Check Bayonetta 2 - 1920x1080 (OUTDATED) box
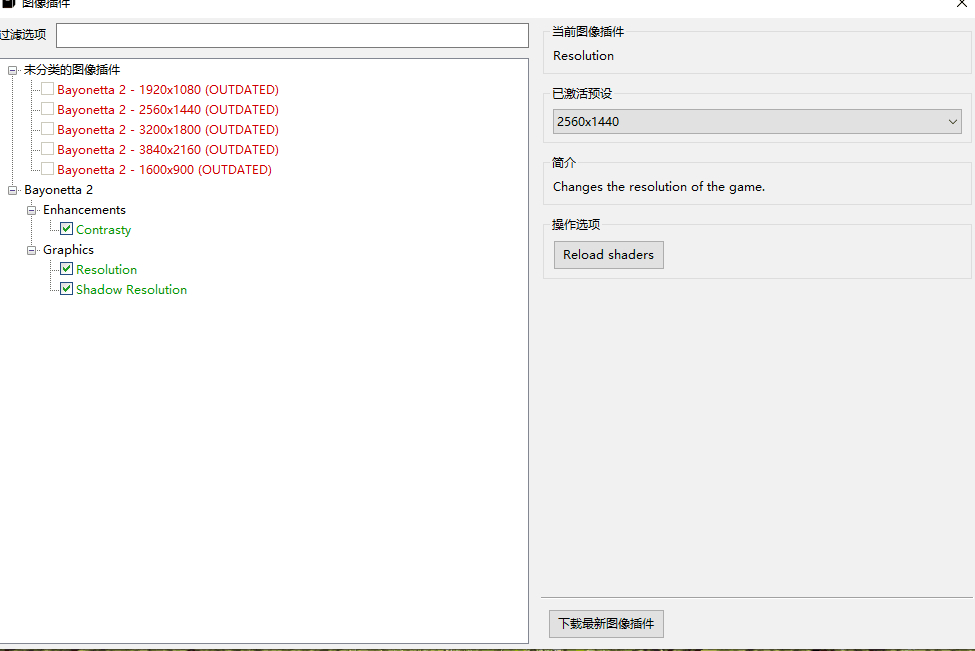 [x=47, y=89]
